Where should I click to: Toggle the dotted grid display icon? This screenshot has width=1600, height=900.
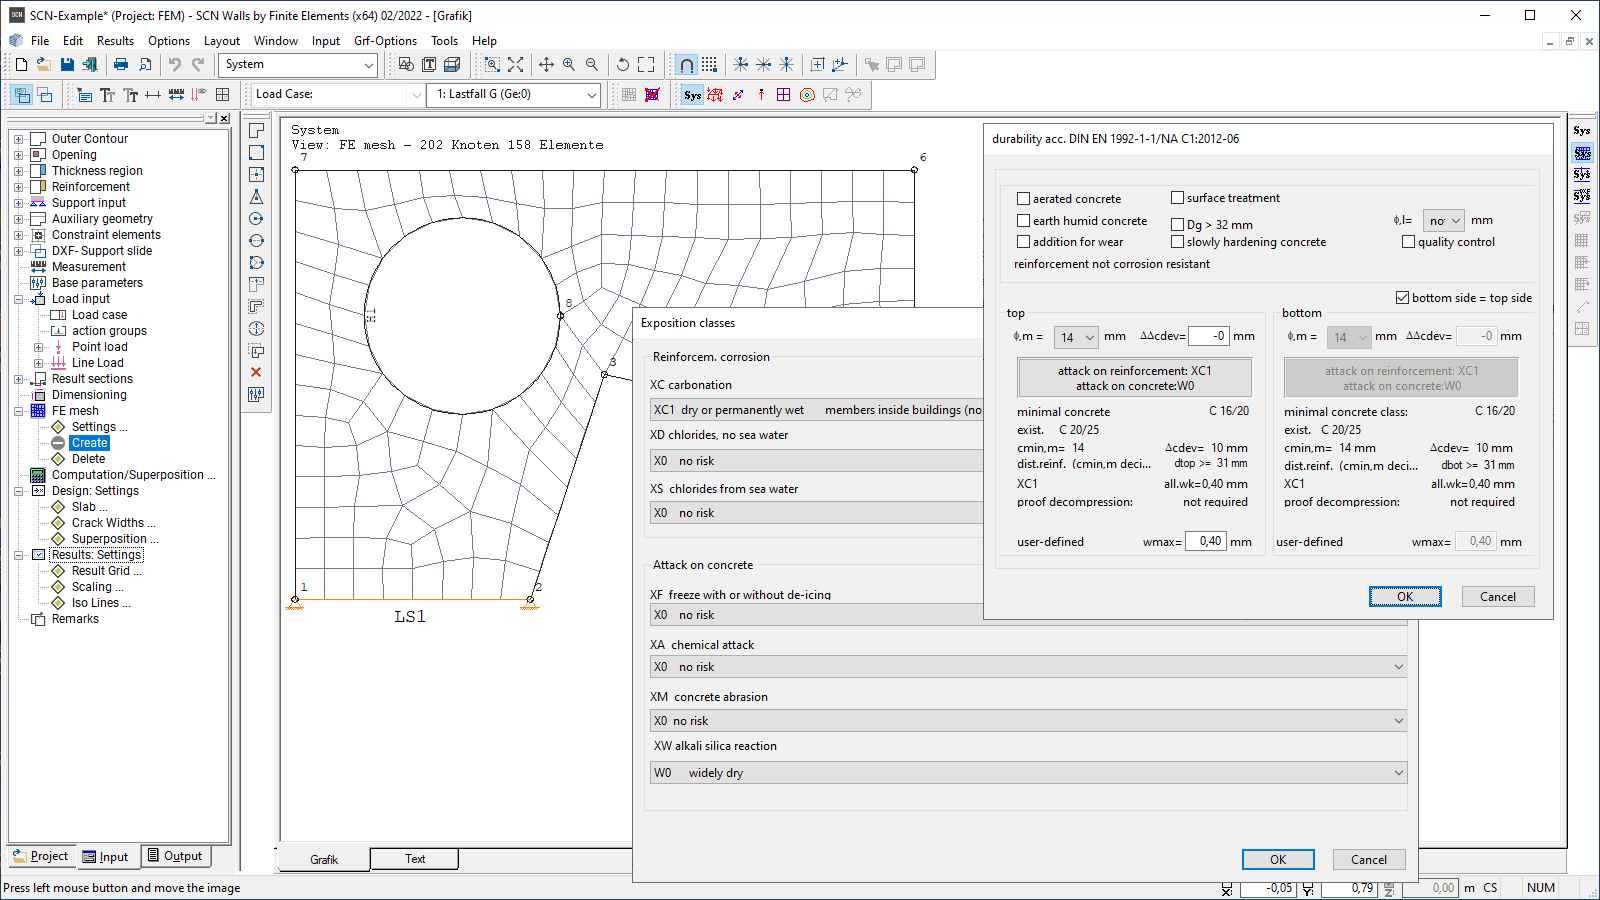[x=709, y=65]
